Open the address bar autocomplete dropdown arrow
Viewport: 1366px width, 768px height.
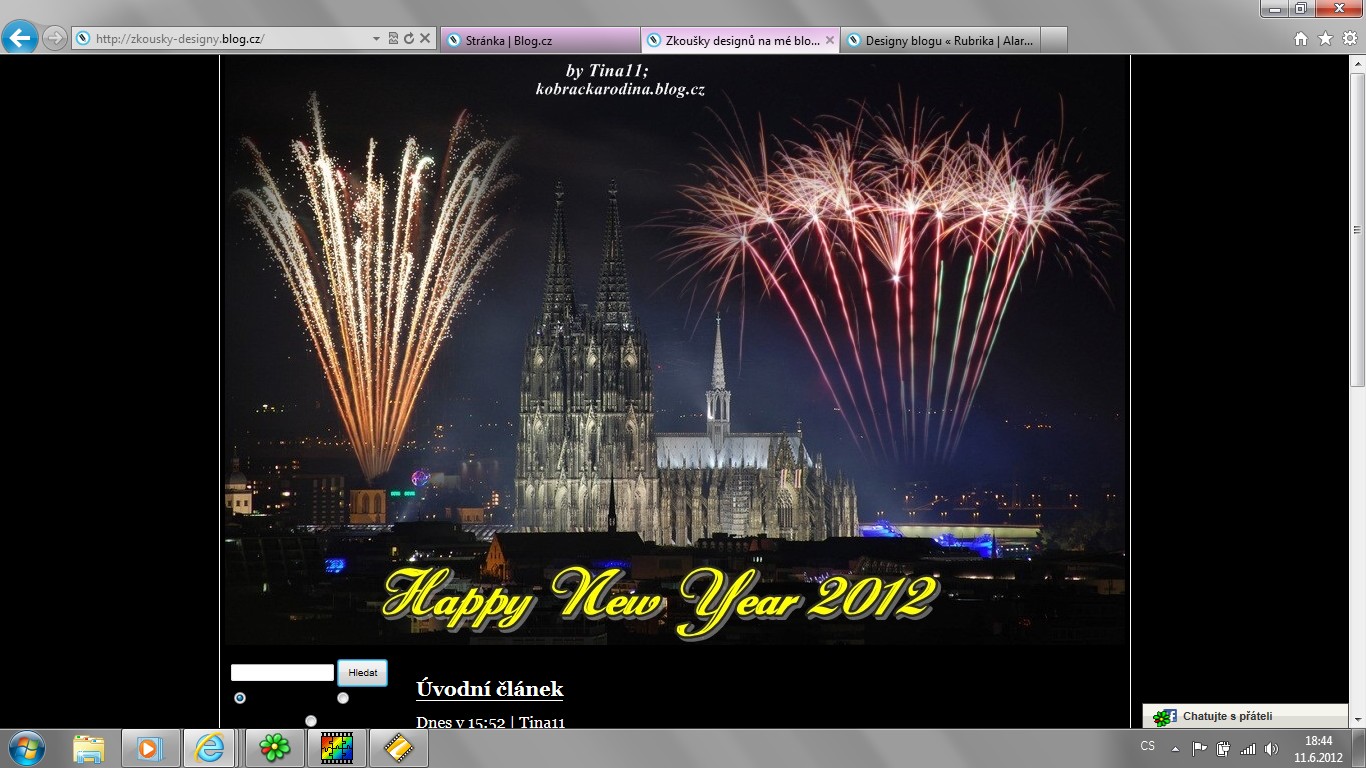click(376, 39)
